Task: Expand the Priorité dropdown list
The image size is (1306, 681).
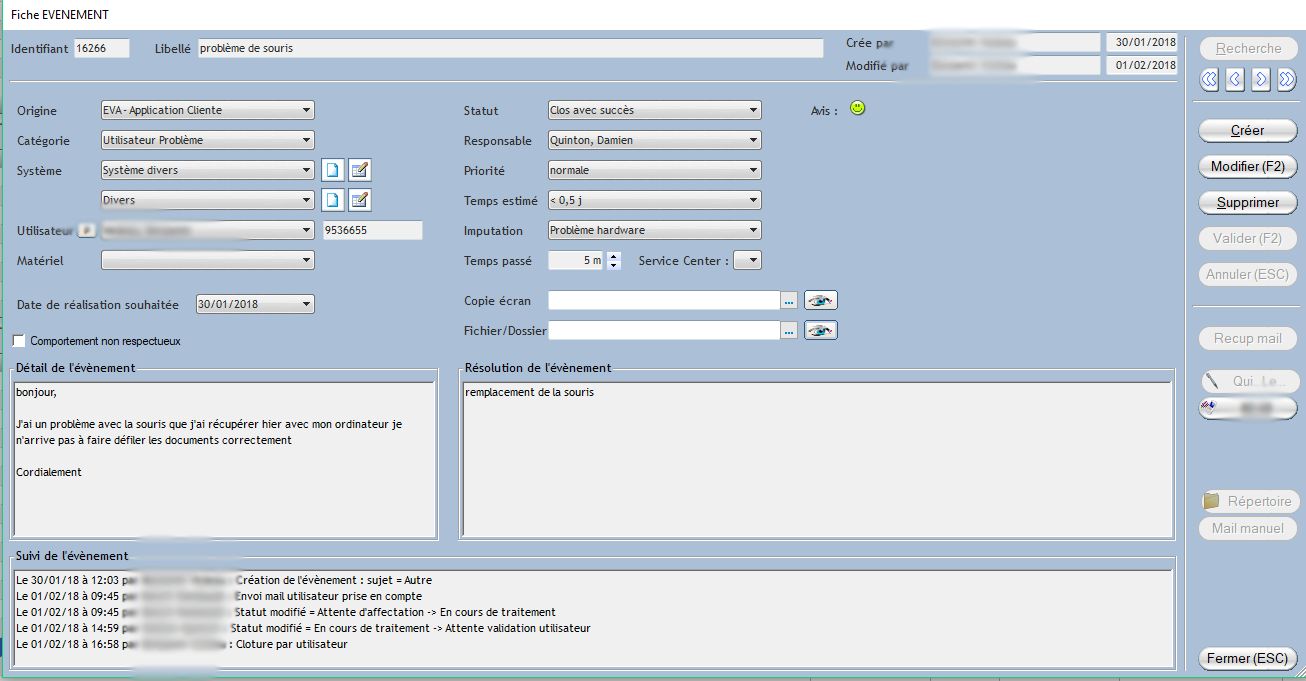Action: pos(754,171)
